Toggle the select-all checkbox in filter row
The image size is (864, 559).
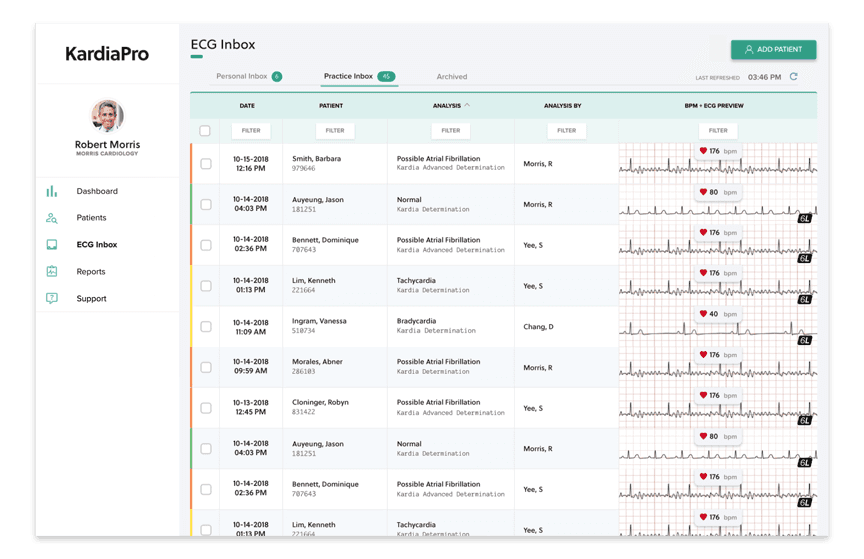coord(205,131)
